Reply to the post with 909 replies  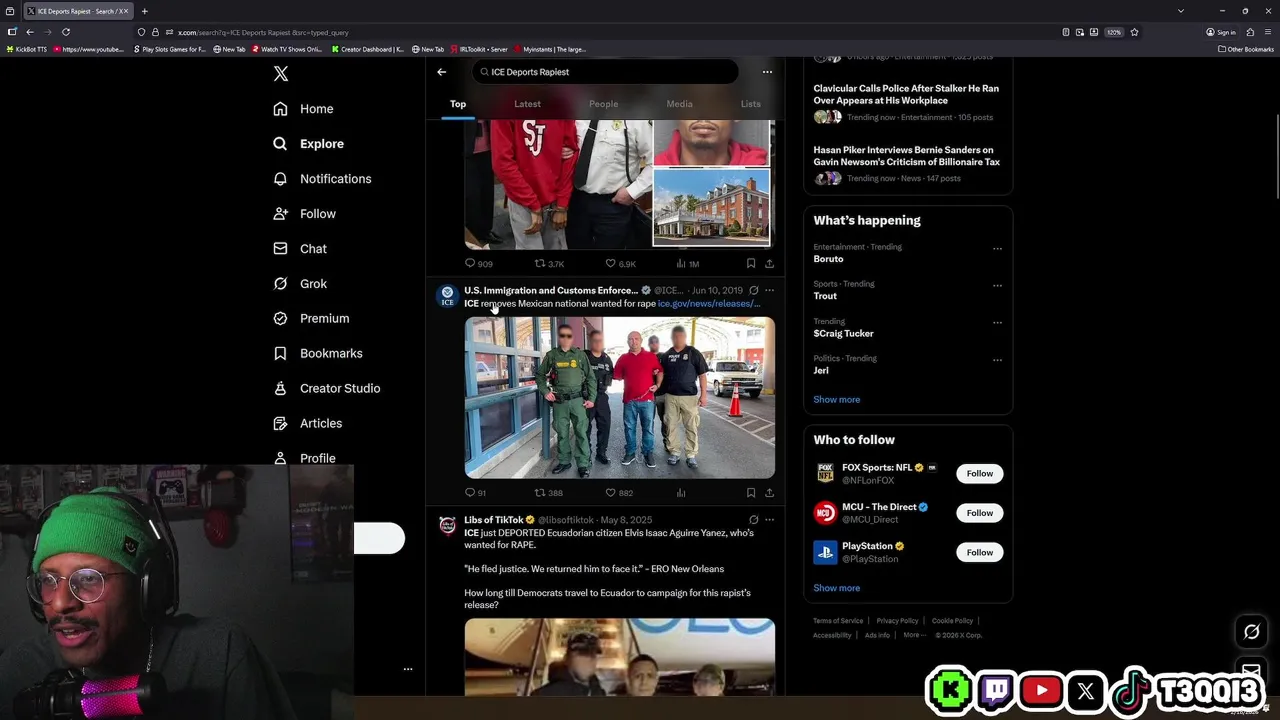click(x=478, y=264)
